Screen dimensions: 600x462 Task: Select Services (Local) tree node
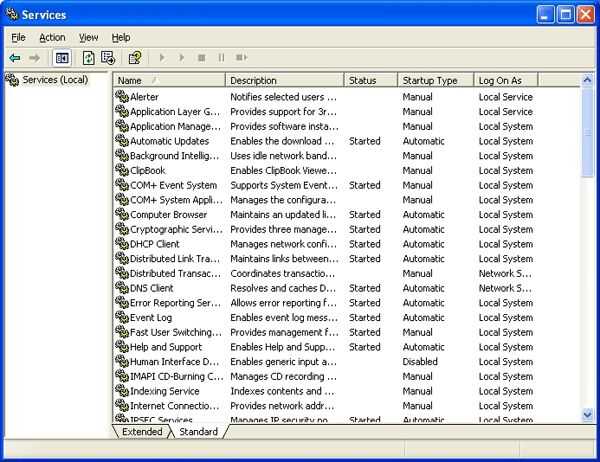point(55,80)
